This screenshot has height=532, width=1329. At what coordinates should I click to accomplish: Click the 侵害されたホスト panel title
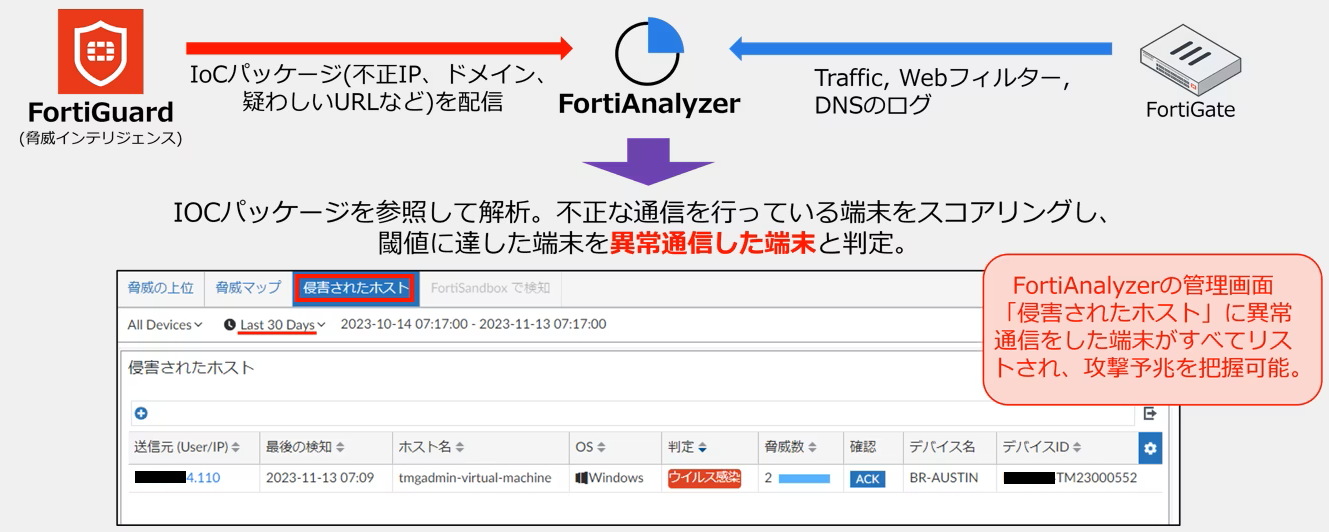pos(192,368)
